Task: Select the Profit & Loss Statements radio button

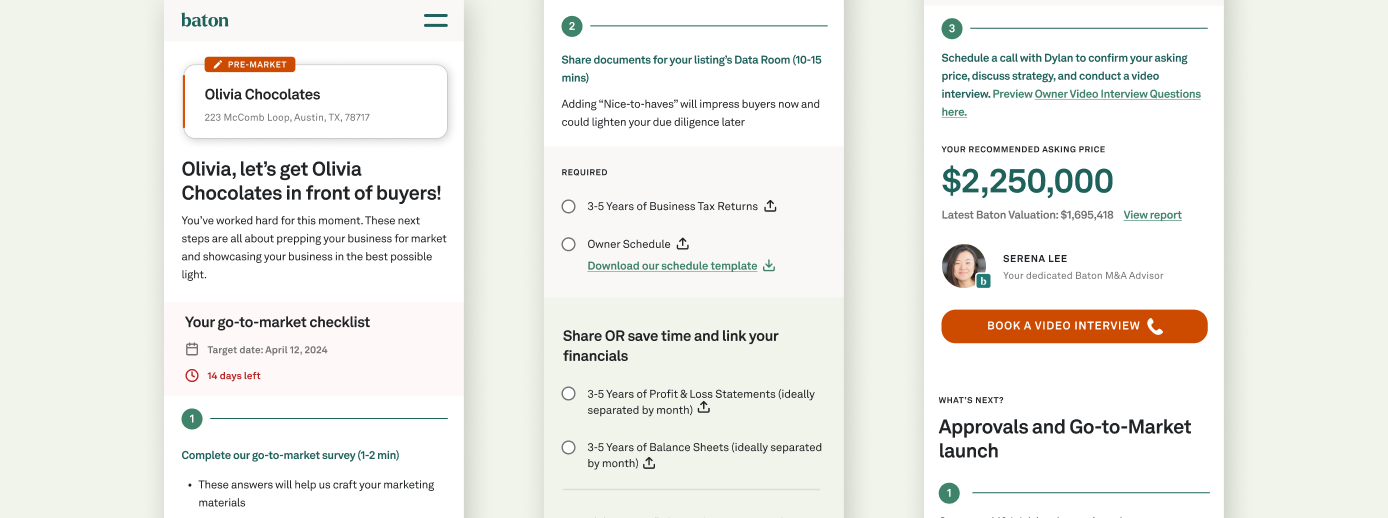Action: (568, 394)
